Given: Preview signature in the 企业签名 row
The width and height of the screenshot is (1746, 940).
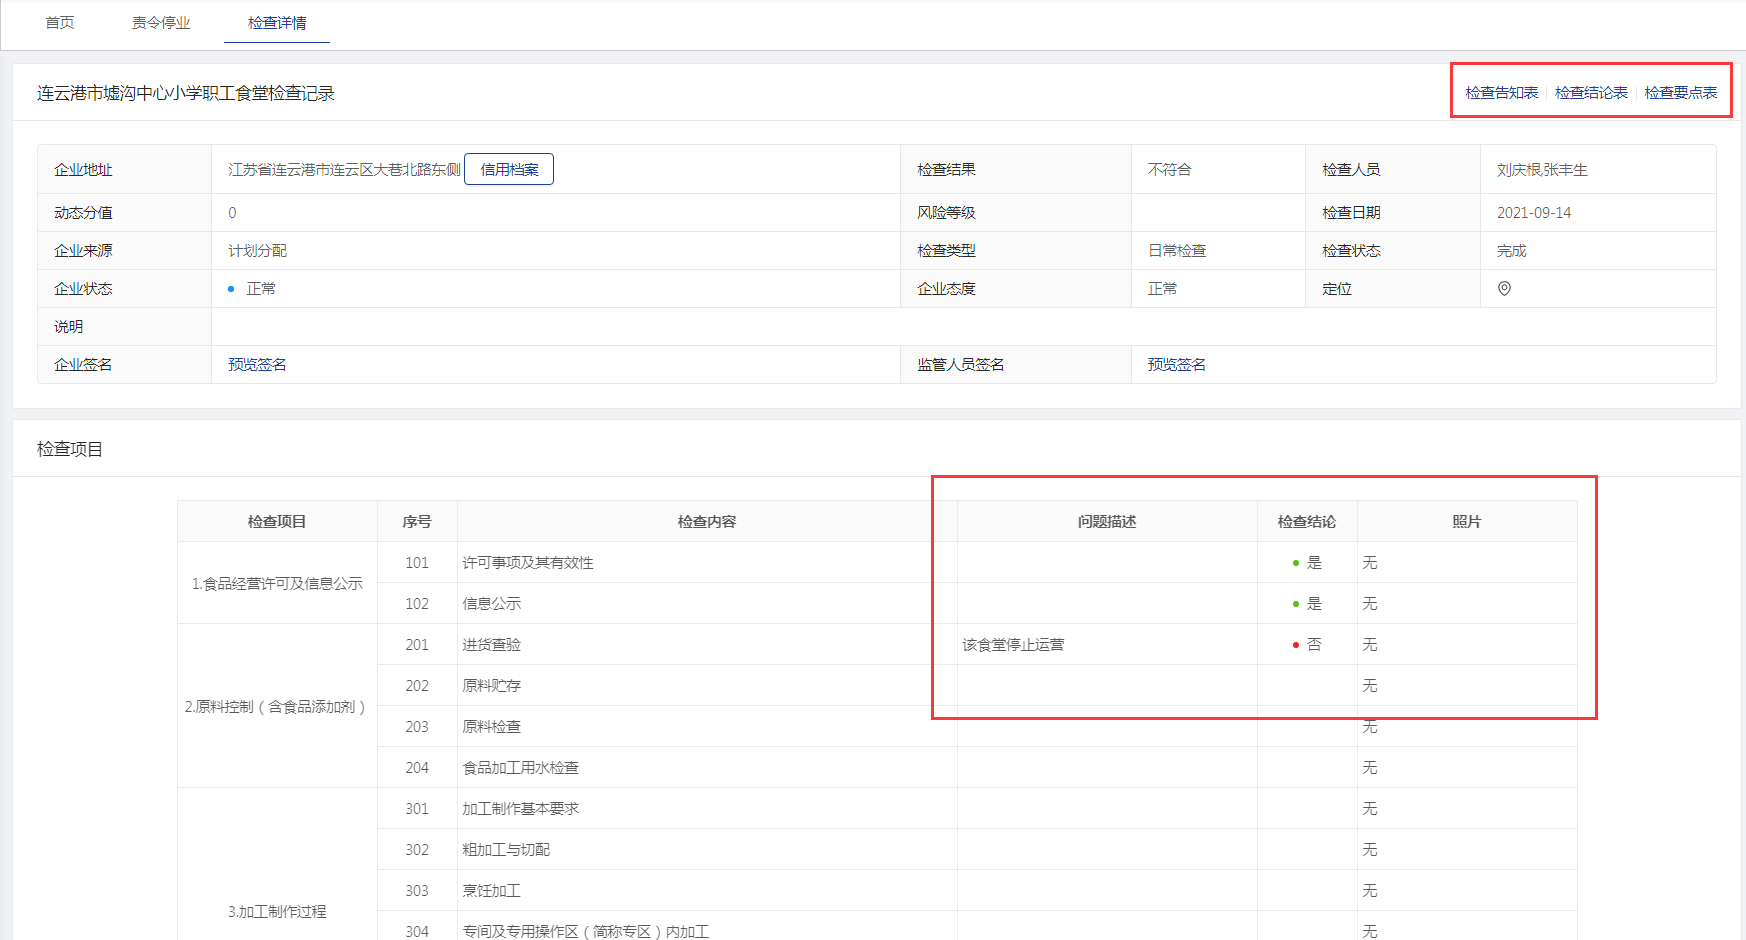Looking at the screenshot, I should pos(257,365).
